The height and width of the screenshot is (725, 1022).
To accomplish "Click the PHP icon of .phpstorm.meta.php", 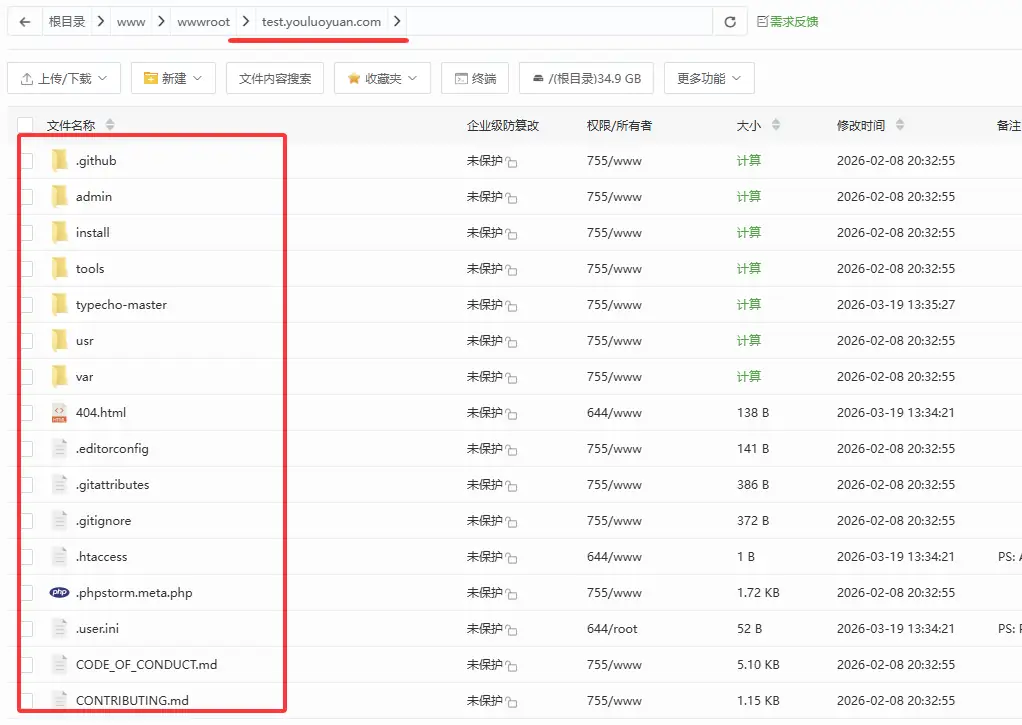I will click(60, 592).
